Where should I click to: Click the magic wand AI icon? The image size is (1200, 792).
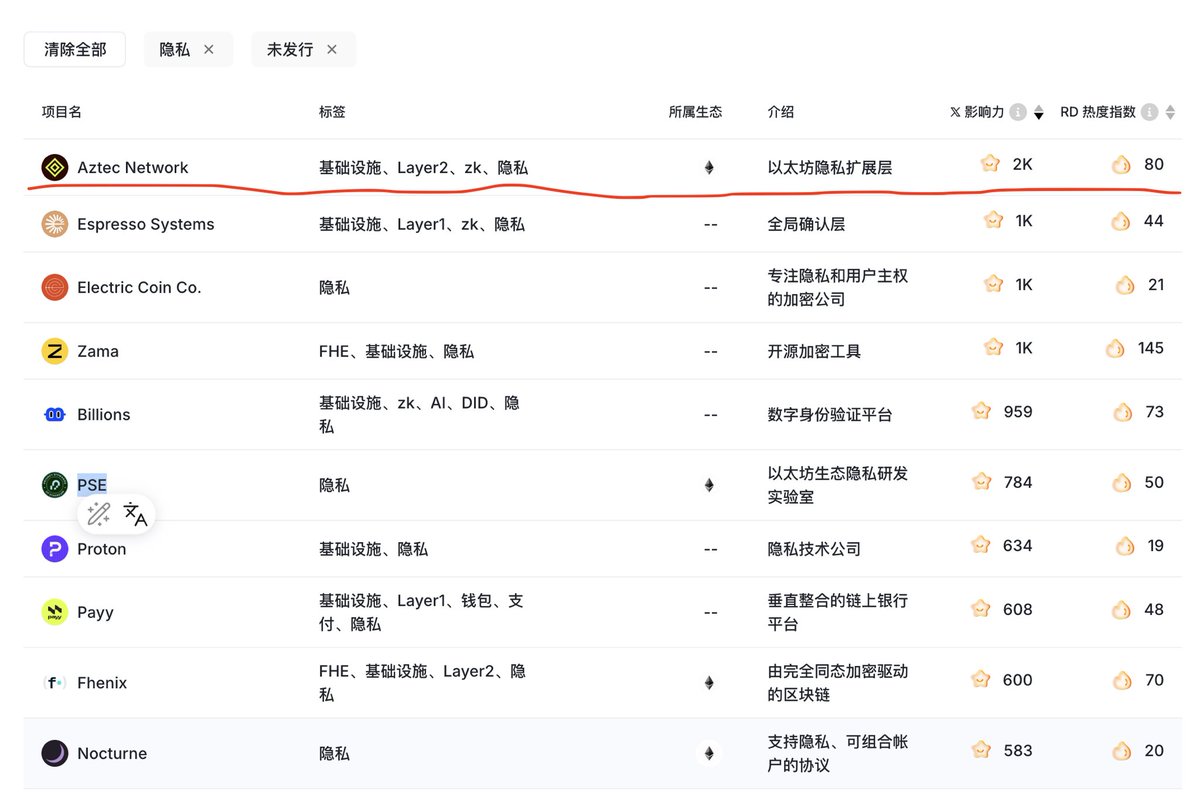(99, 515)
